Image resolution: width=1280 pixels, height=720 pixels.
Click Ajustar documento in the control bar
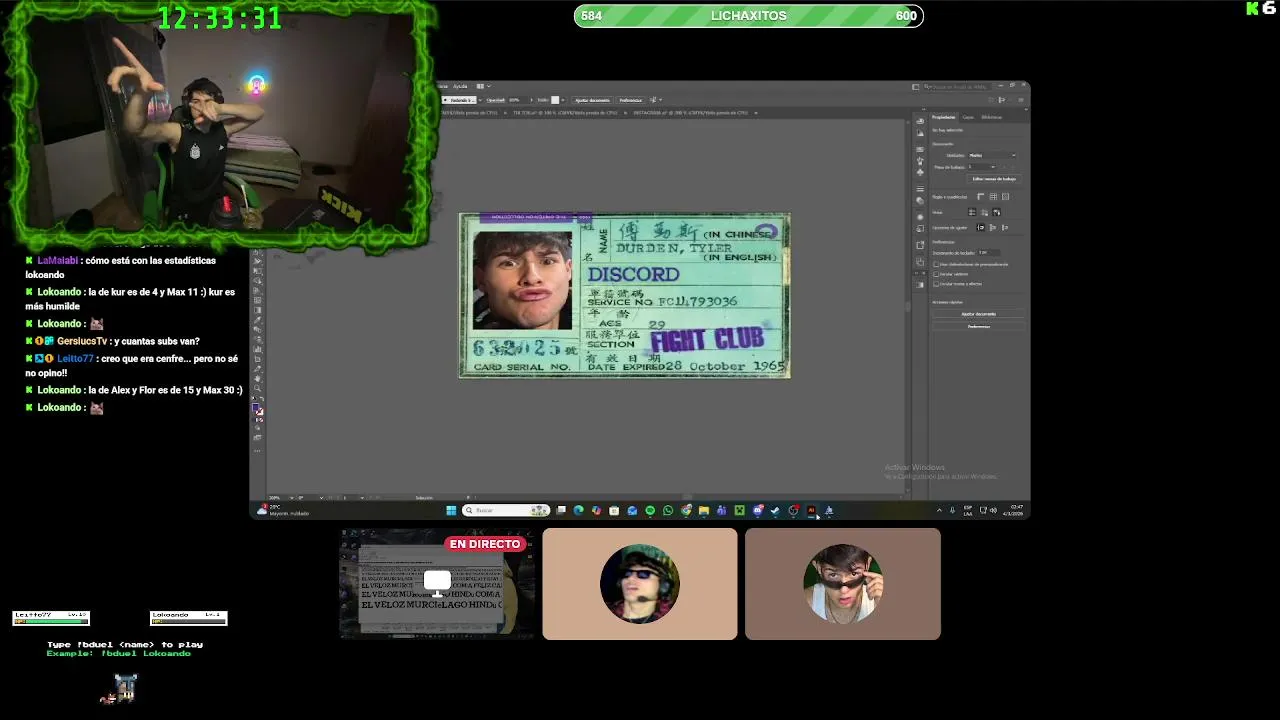[592, 100]
